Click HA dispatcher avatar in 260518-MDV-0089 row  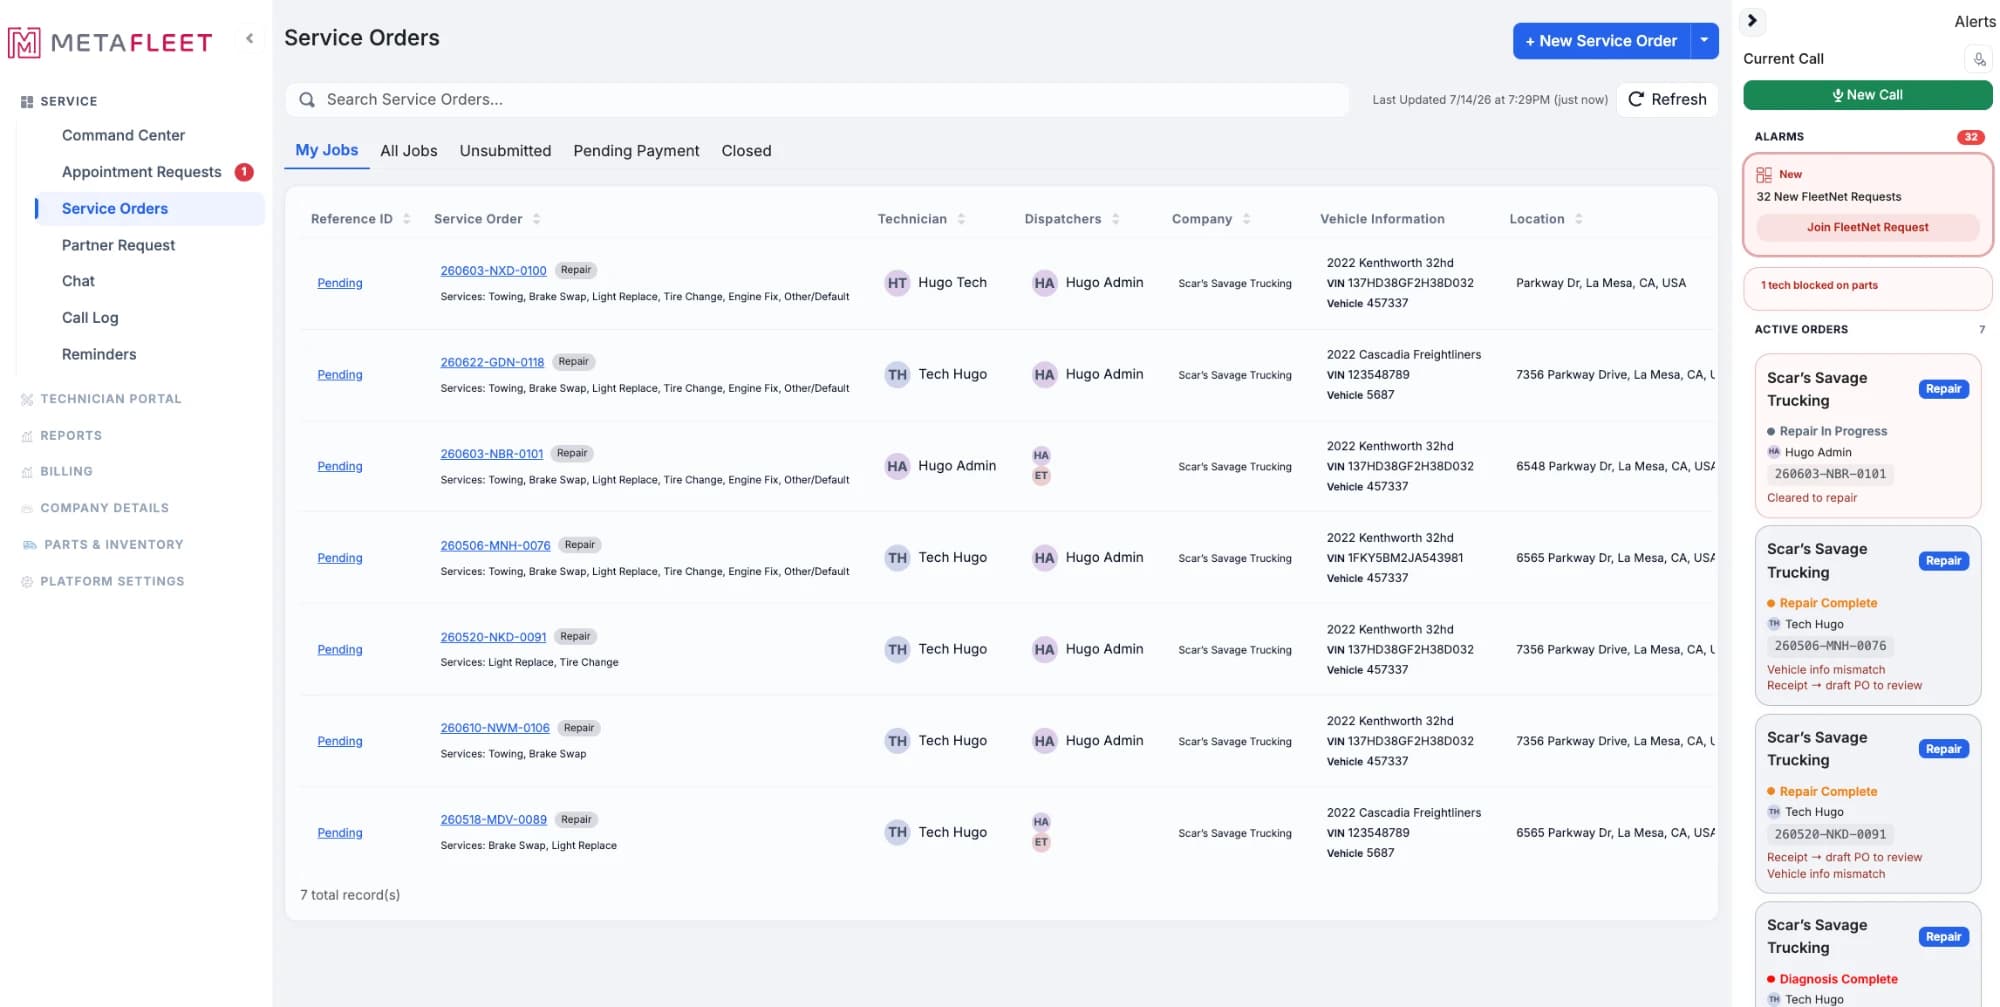point(1041,822)
